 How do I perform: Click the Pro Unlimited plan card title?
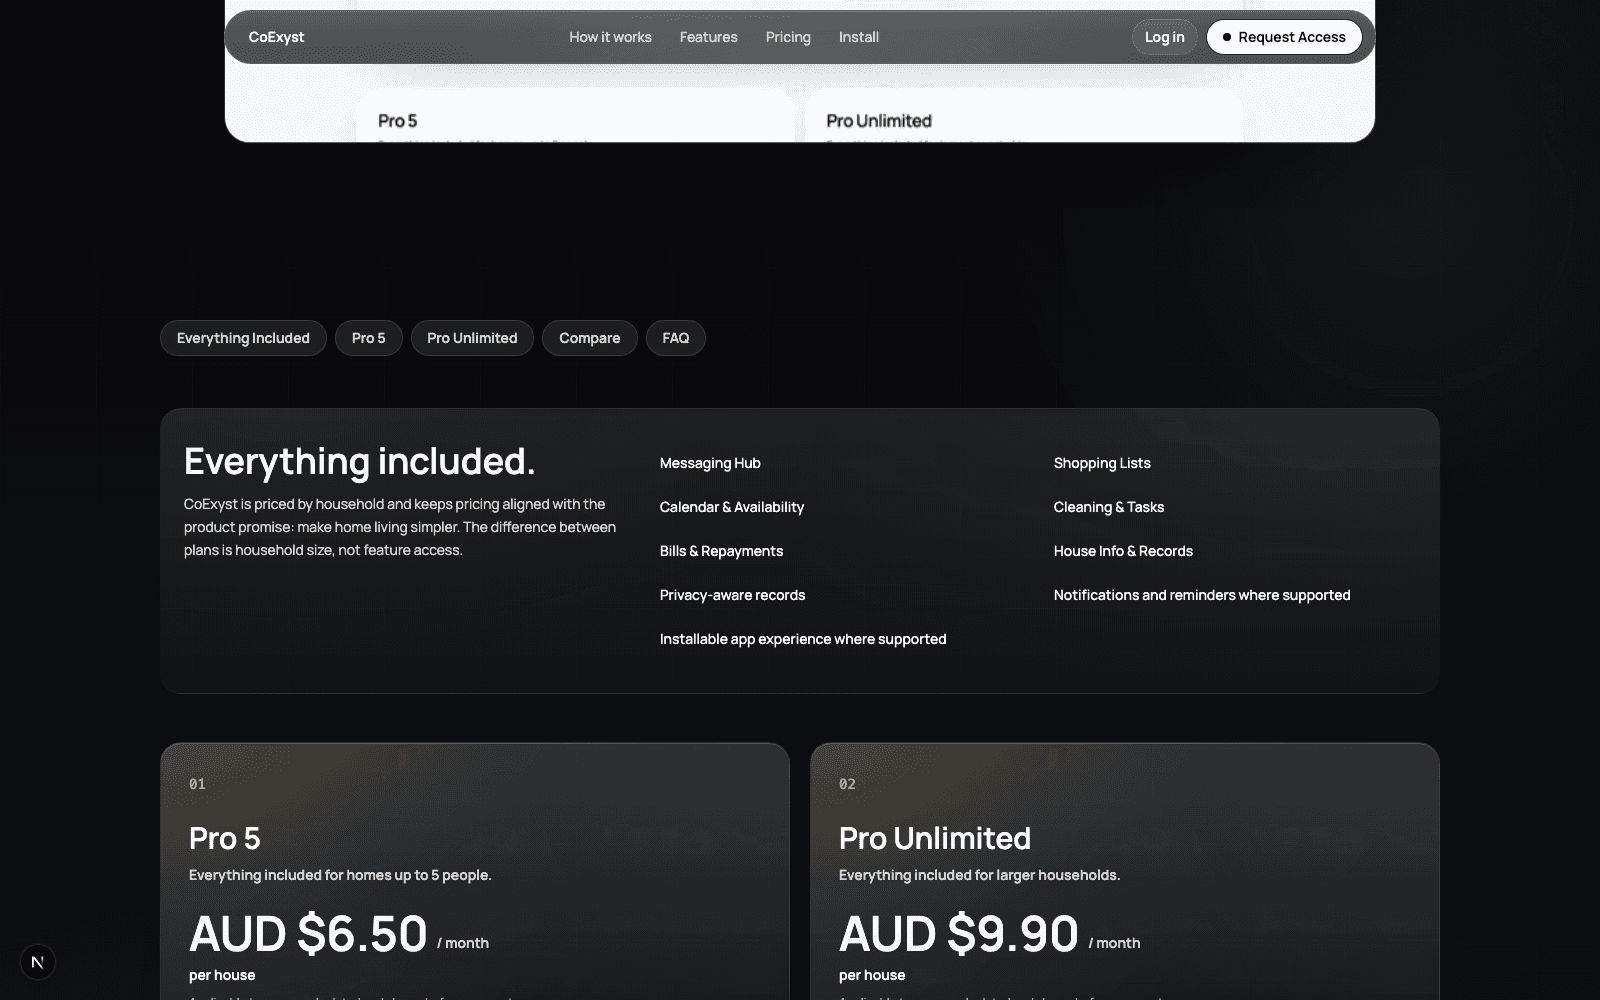(x=934, y=838)
